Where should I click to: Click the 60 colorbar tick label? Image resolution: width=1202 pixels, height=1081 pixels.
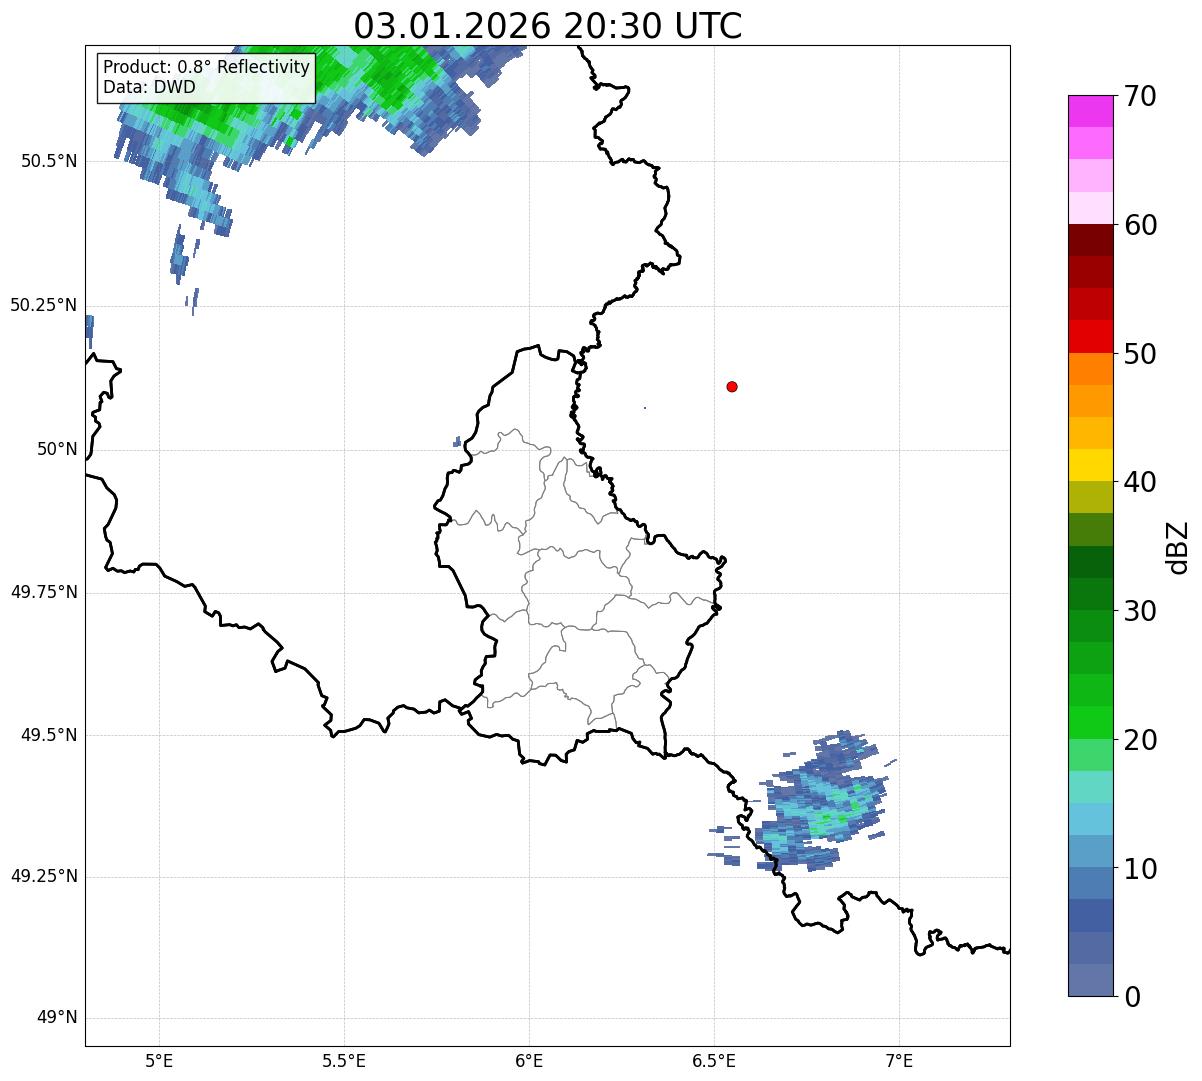coord(1140,225)
